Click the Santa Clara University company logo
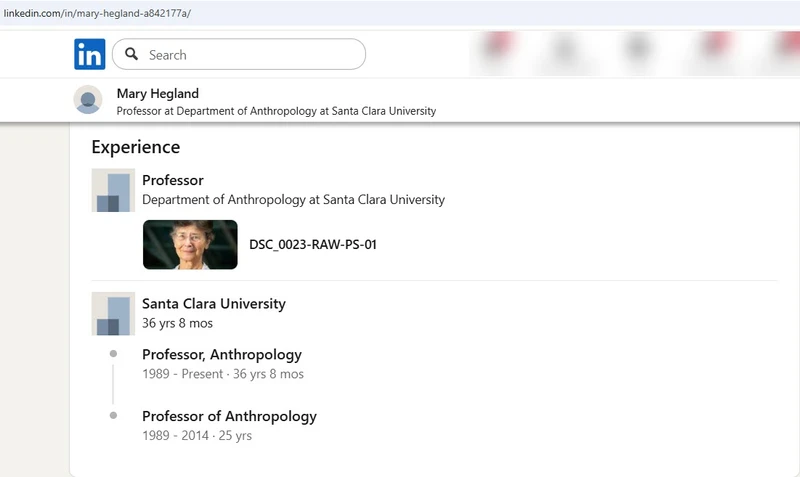 coord(113,314)
